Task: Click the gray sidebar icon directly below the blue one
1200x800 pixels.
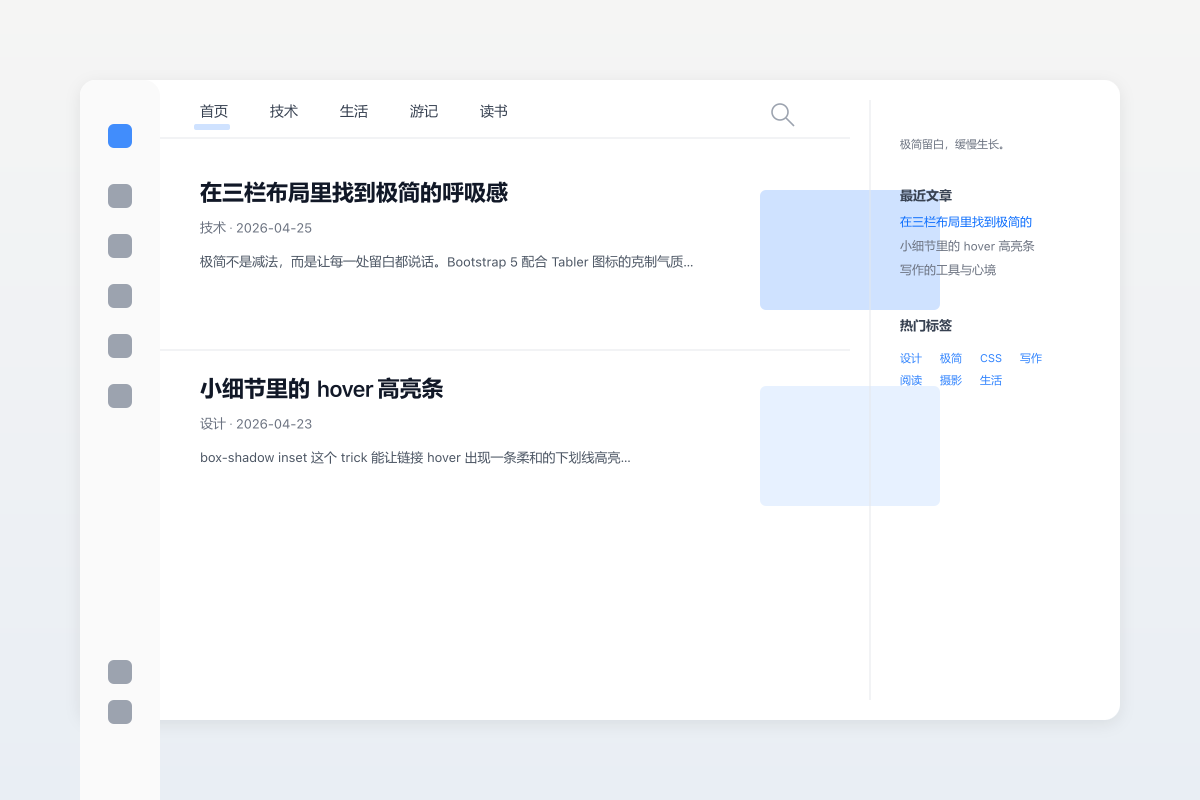Action: coord(120,196)
